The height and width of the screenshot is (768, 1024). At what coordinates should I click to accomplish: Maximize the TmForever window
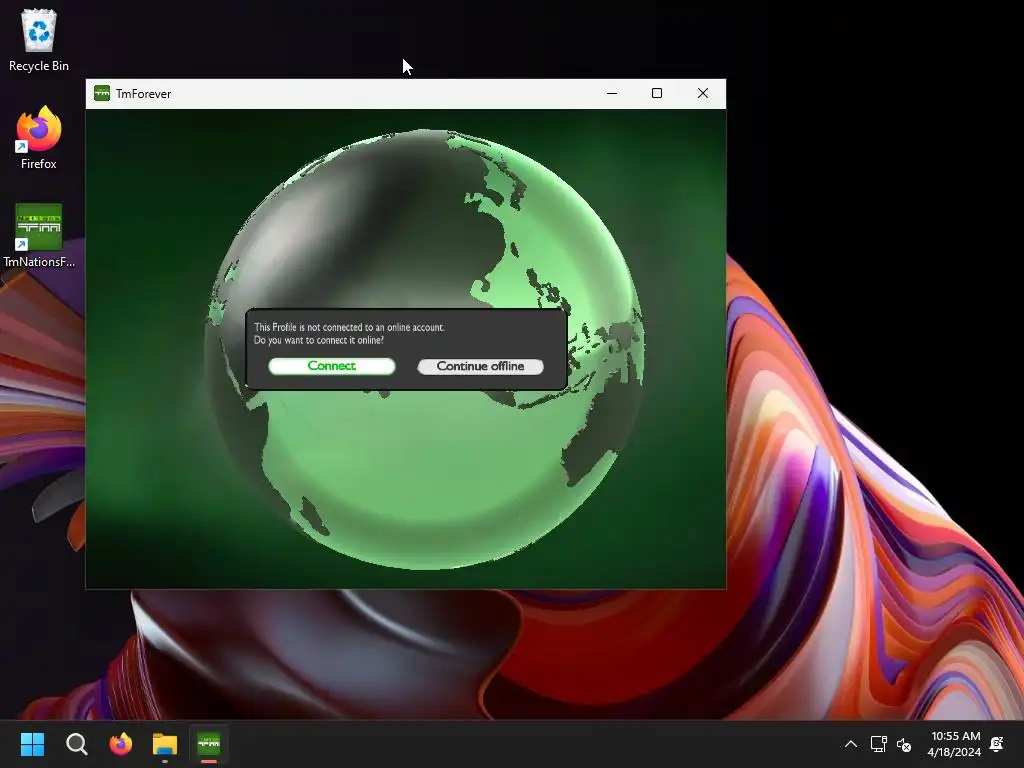click(x=657, y=93)
